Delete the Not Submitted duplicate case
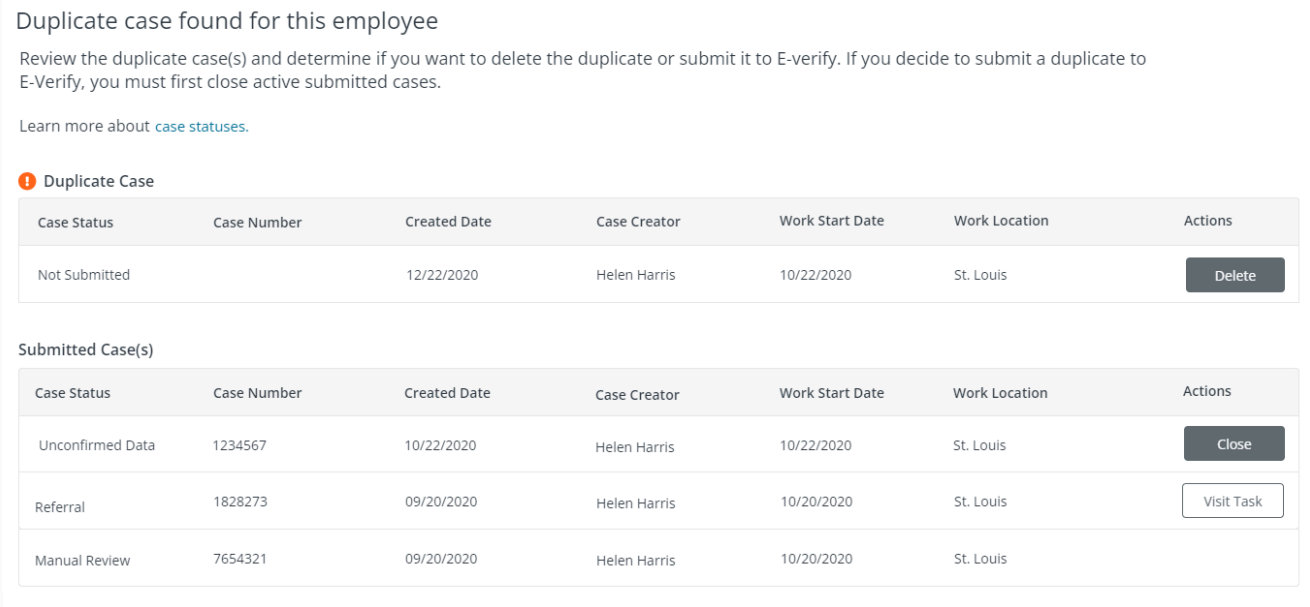 tap(1235, 274)
